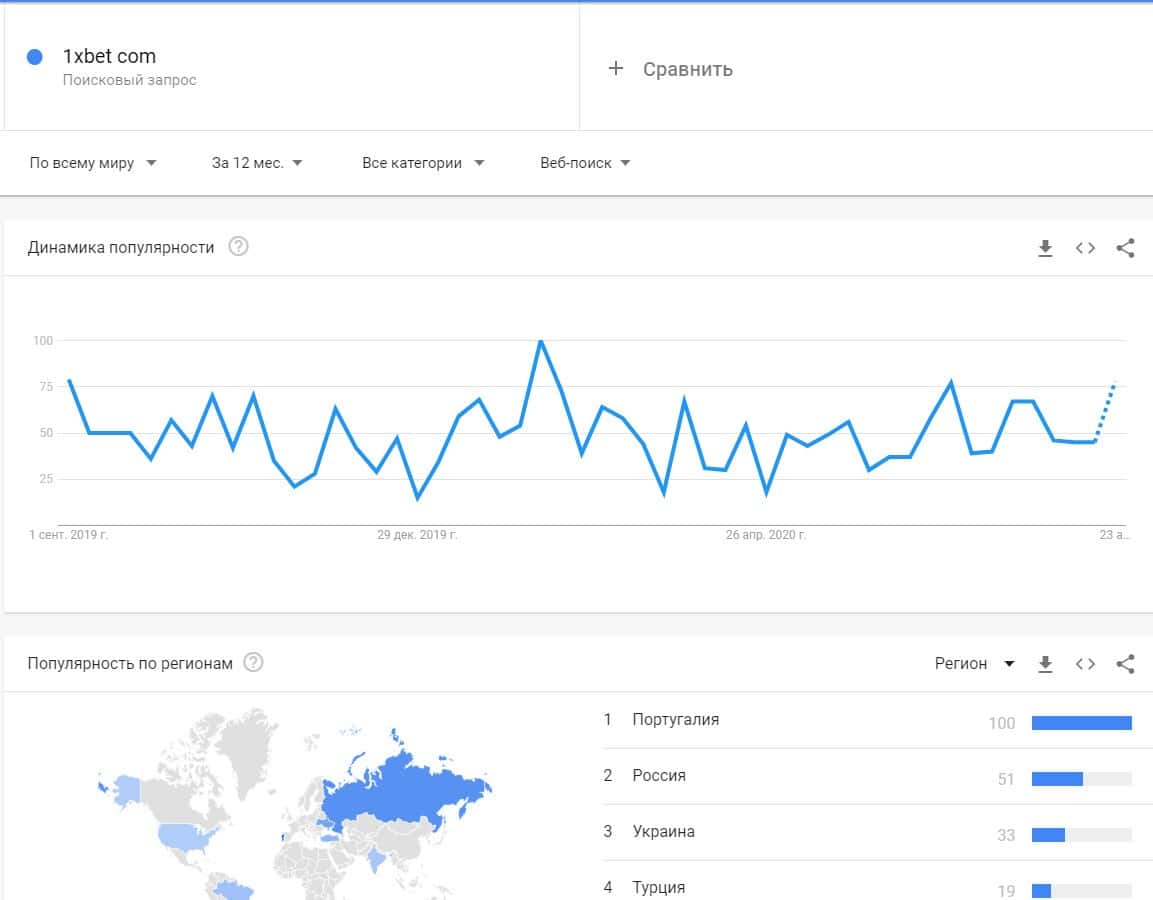Open embed code for popularity dynamics chart
Screen dimensions: 1153x900
pyautogui.click(x=1085, y=248)
